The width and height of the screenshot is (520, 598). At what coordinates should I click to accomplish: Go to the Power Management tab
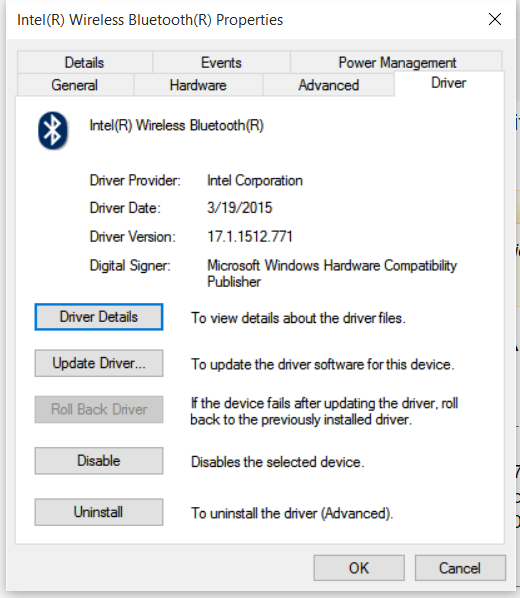[397, 62]
